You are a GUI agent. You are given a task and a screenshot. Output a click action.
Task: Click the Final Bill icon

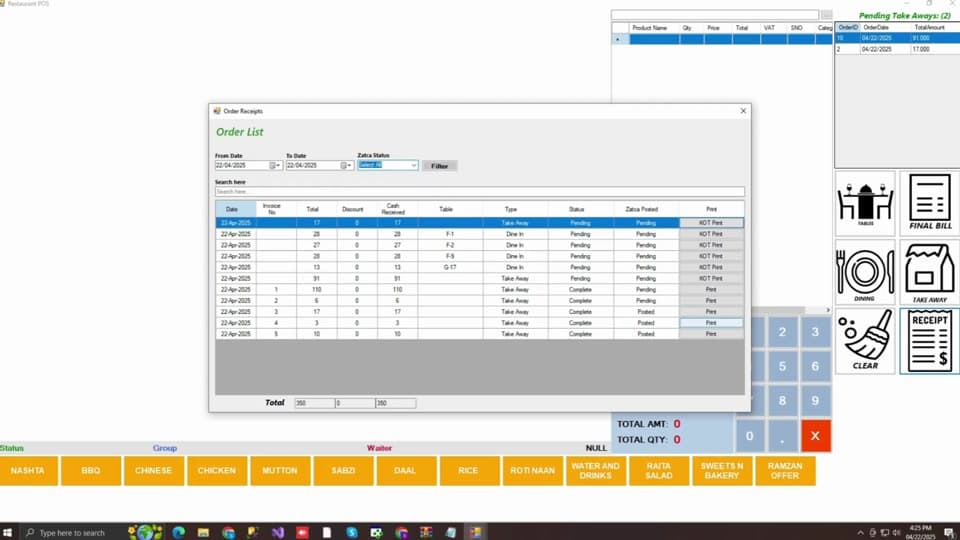(929, 203)
